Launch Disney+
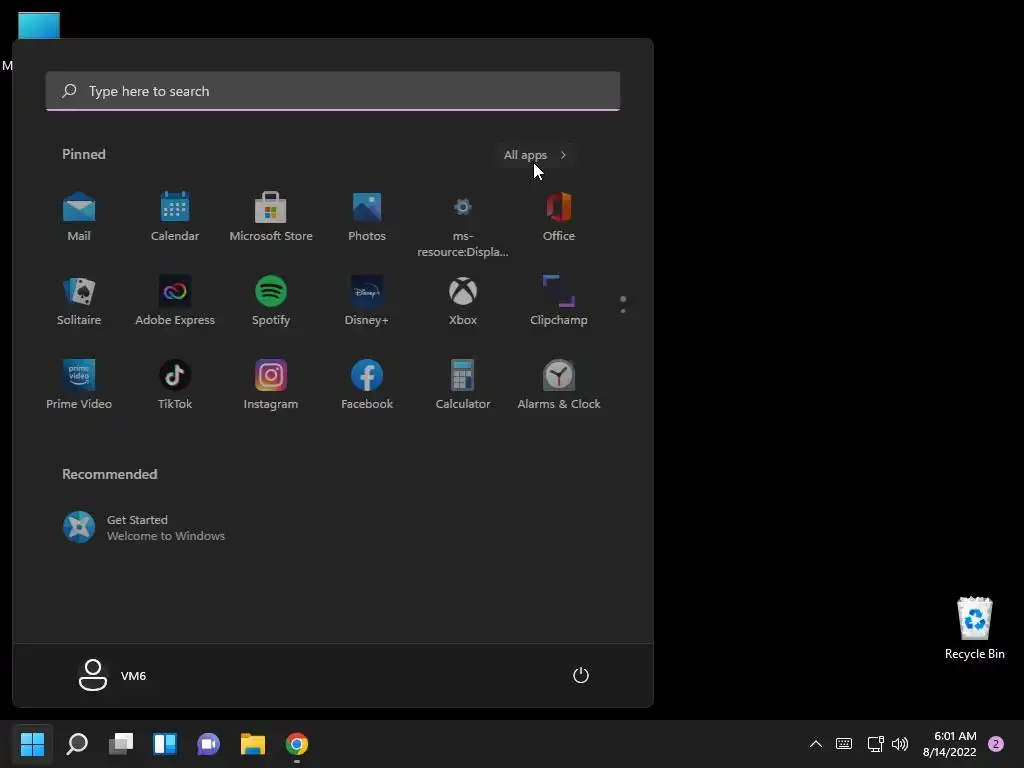The height and width of the screenshot is (768, 1024). coord(366,301)
